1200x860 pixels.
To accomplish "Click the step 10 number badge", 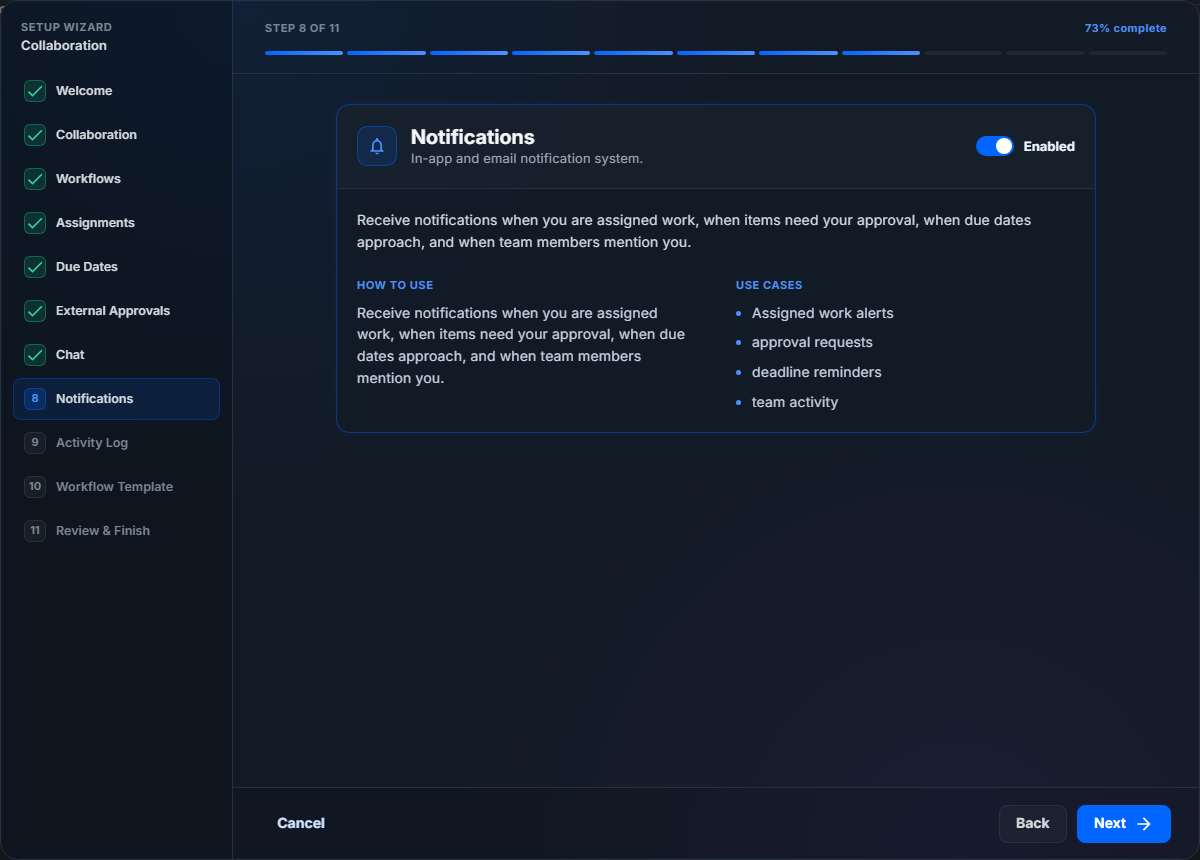I will click(x=35, y=487).
